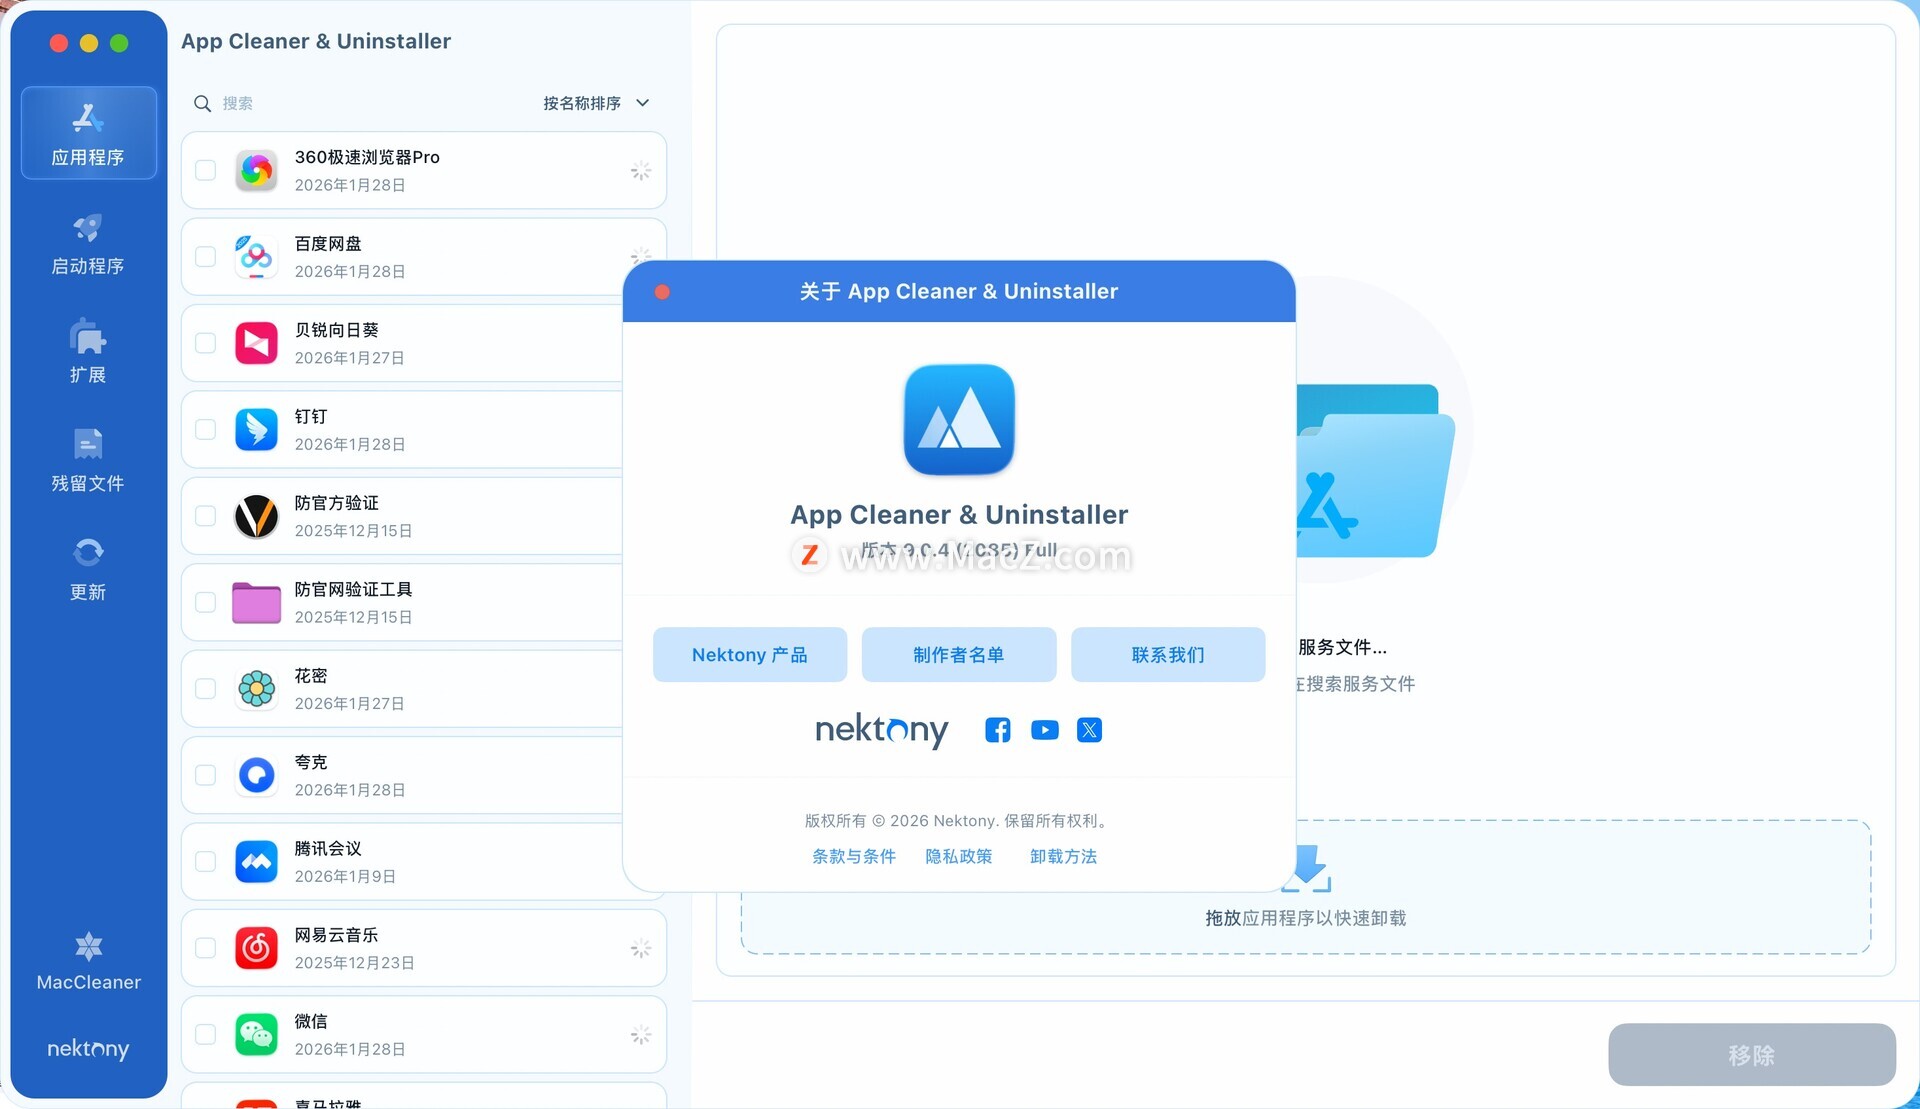The image size is (1920, 1109).
Task: Switch to the 启动程序 sidebar tab
Action: pyautogui.click(x=88, y=244)
